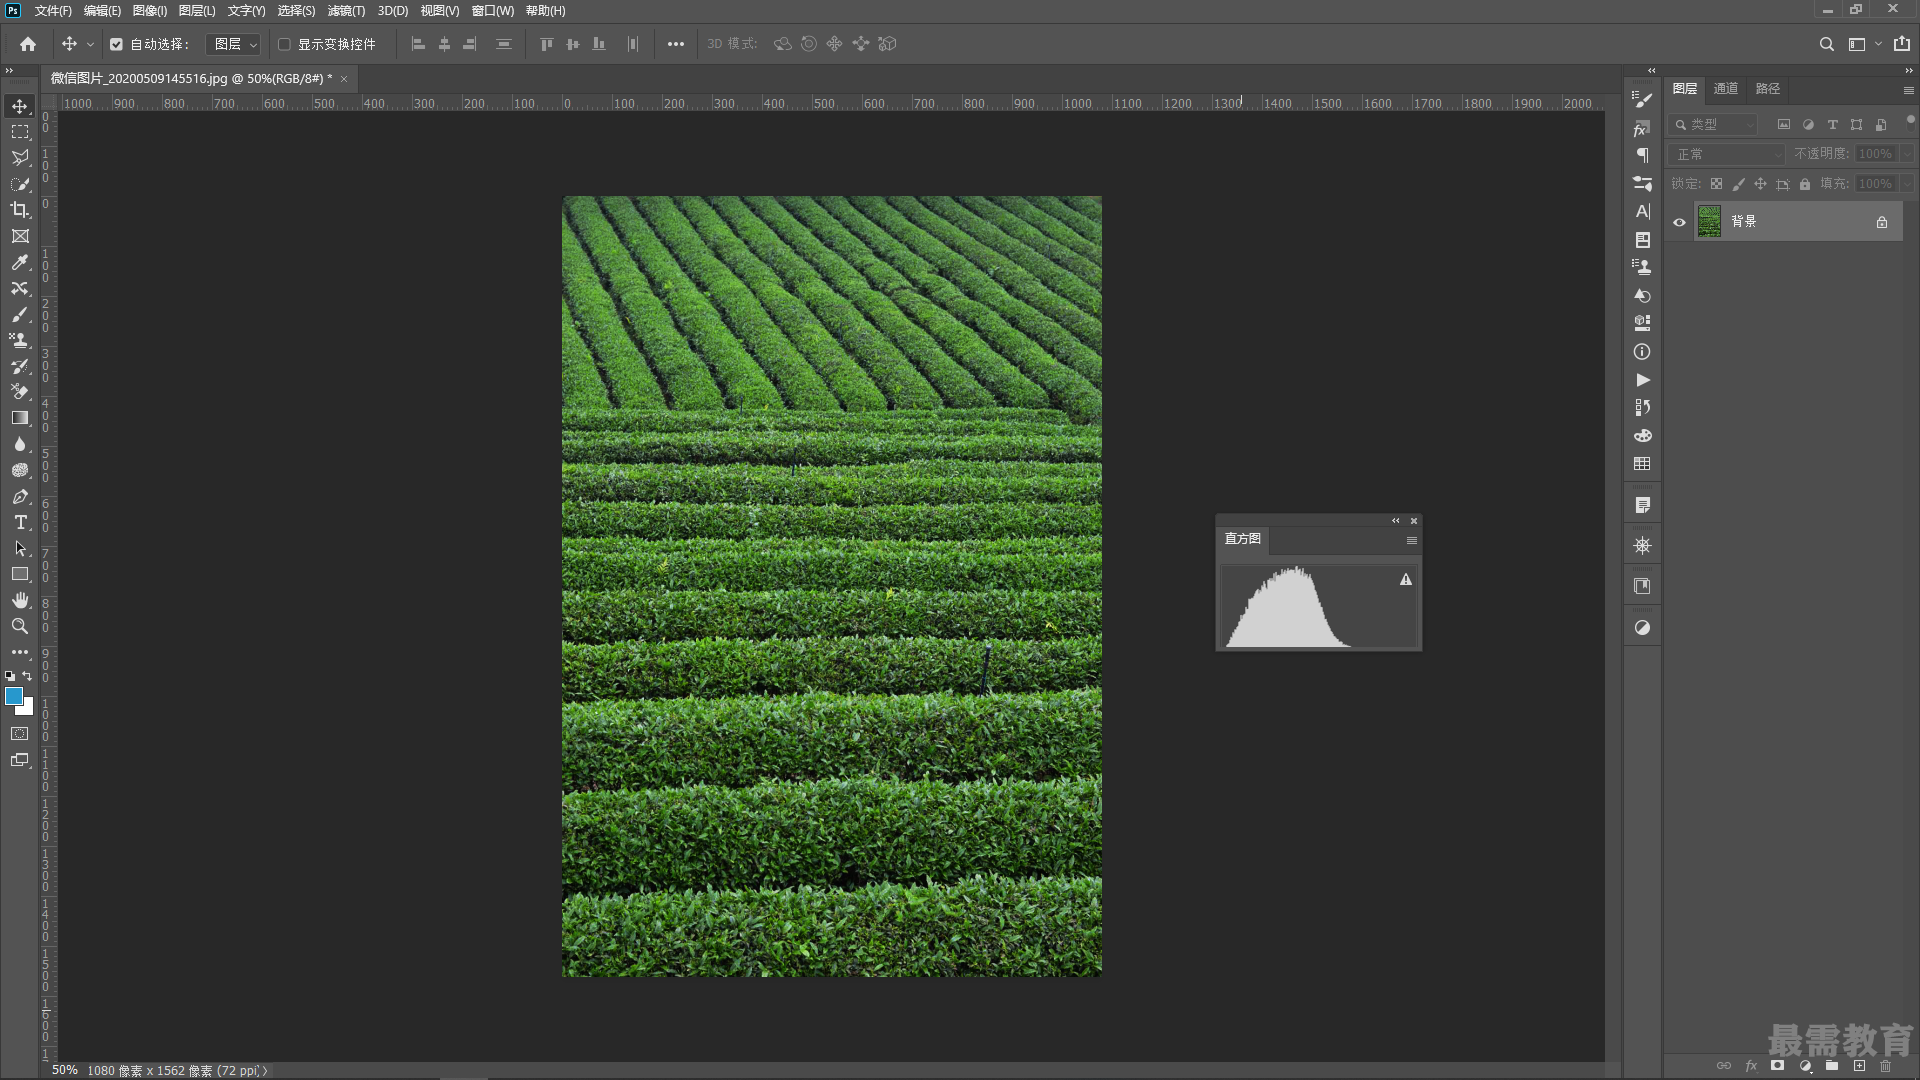Viewport: 1920px width, 1080px height.
Task: Open the fill 填充 dropdown arrow
Action: [1907, 184]
